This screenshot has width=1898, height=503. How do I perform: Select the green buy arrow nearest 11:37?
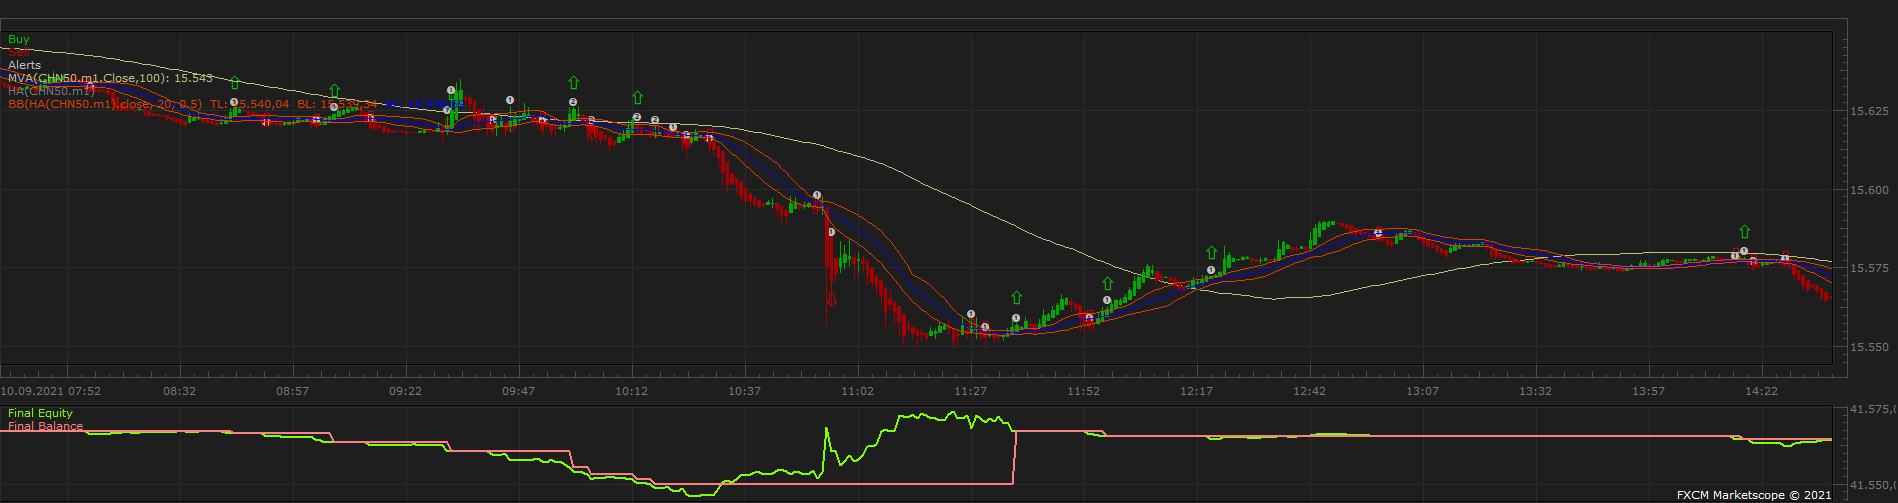coord(1016,297)
